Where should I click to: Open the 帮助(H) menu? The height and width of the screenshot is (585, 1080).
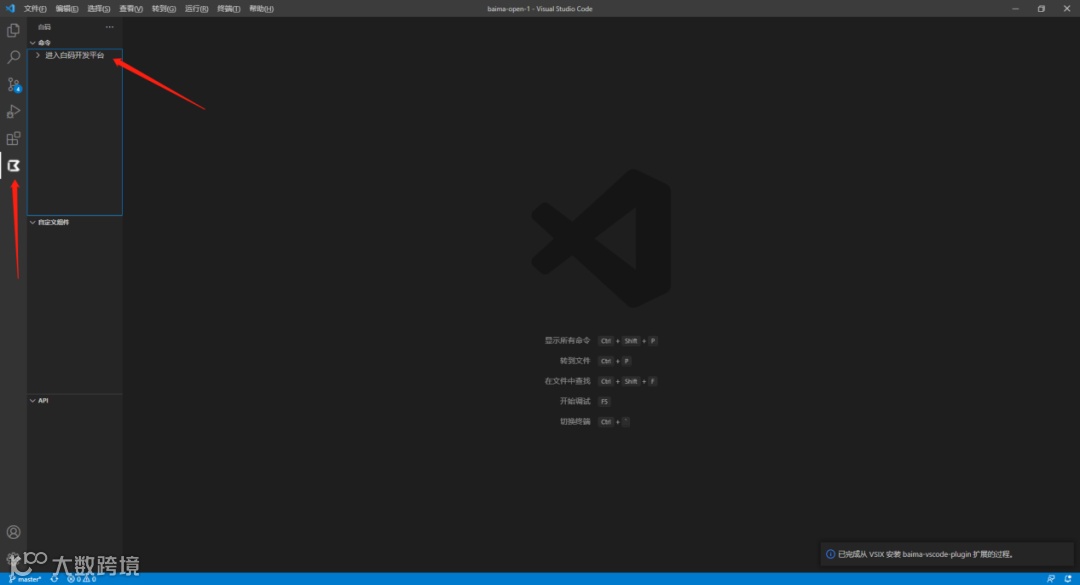(261, 9)
